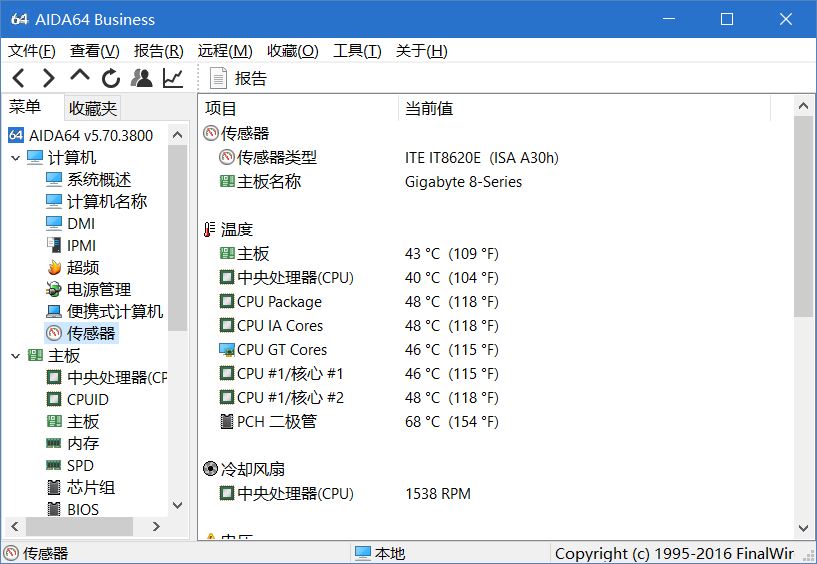The image size is (817, 564).
Task: Click the 传感器 status bar label
Action: pos(45,553)
